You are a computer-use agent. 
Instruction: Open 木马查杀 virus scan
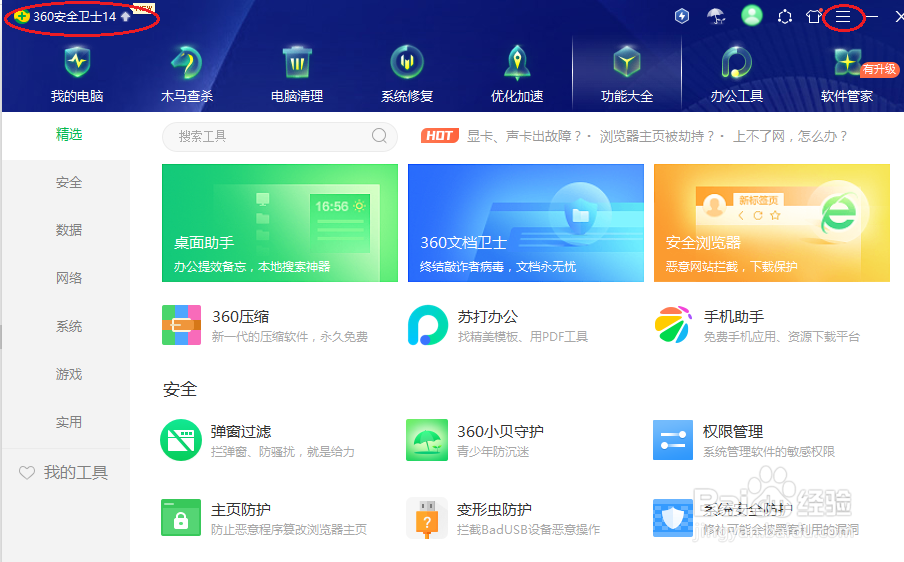(x=186, y=75)
